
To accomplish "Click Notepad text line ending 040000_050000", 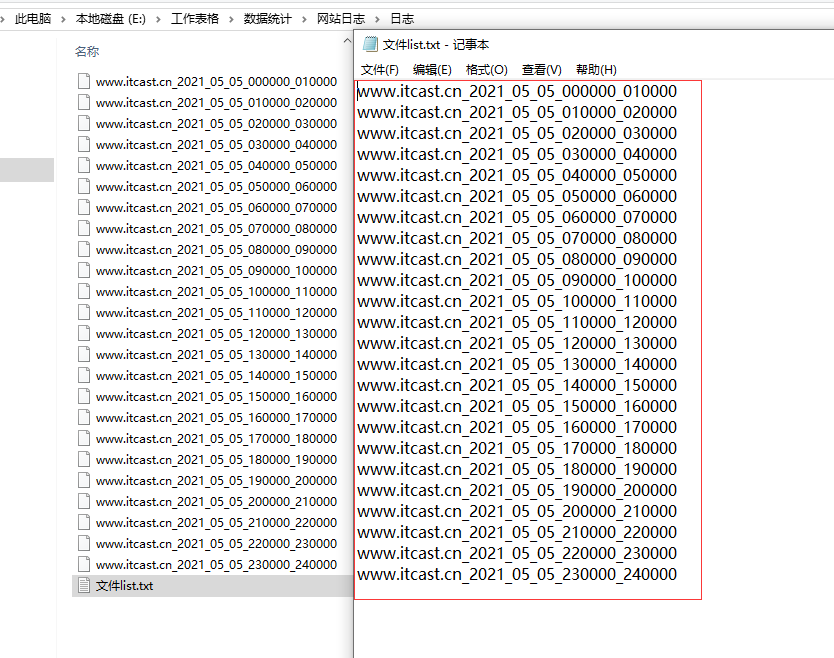I will [x=517, y=176].
